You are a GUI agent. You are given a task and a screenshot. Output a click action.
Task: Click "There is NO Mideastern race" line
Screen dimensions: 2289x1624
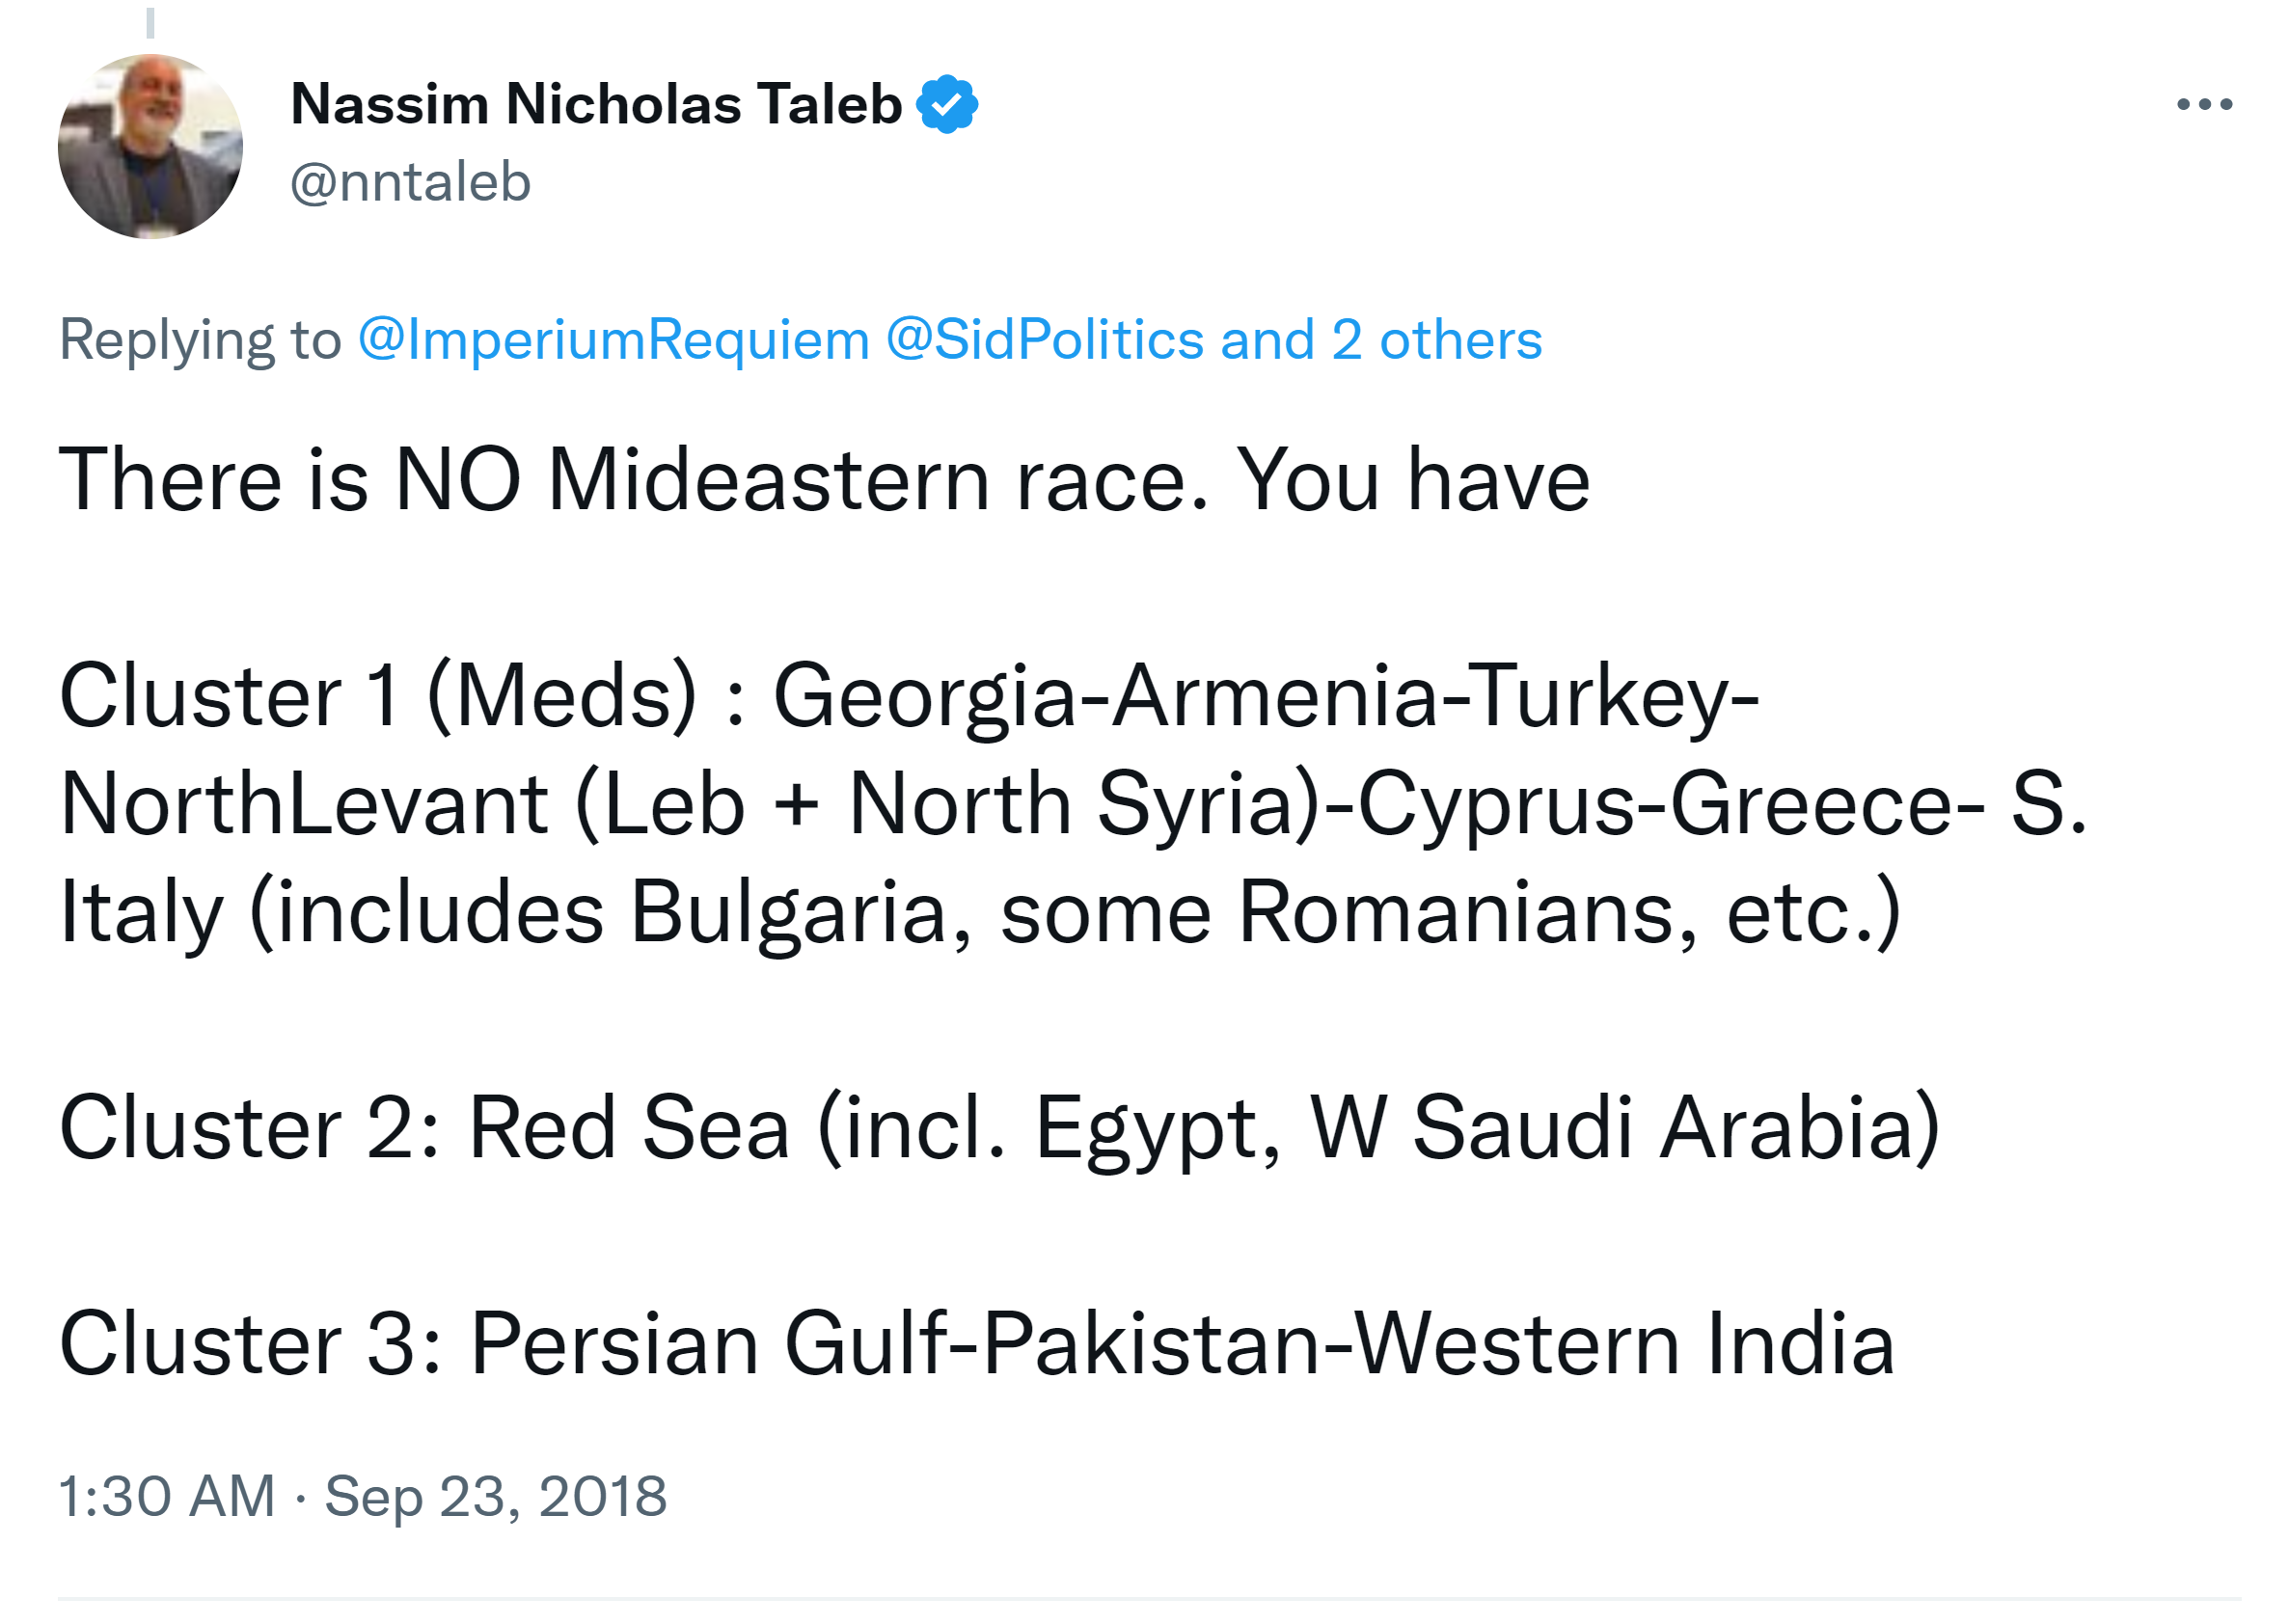630,480
